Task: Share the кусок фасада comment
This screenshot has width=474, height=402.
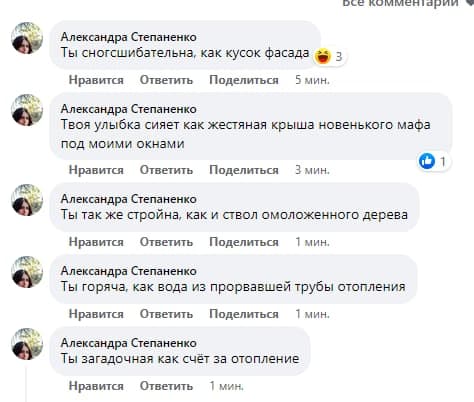Action: click(244, 80)
